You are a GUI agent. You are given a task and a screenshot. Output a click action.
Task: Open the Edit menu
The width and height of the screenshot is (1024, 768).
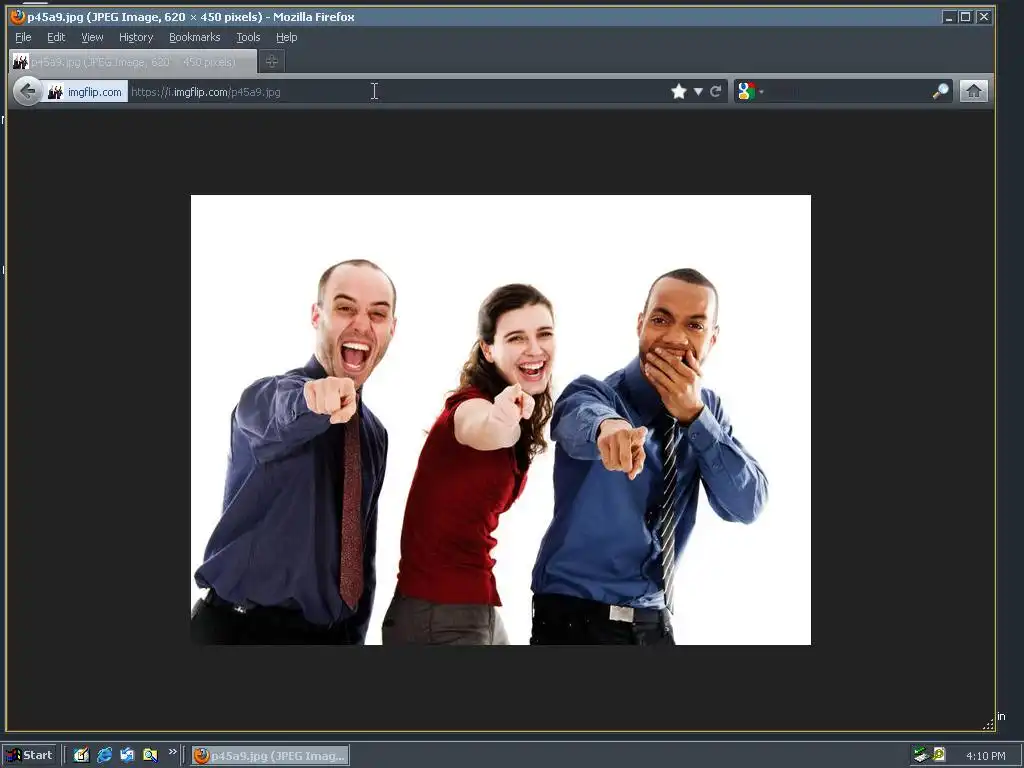pos(56,37)
